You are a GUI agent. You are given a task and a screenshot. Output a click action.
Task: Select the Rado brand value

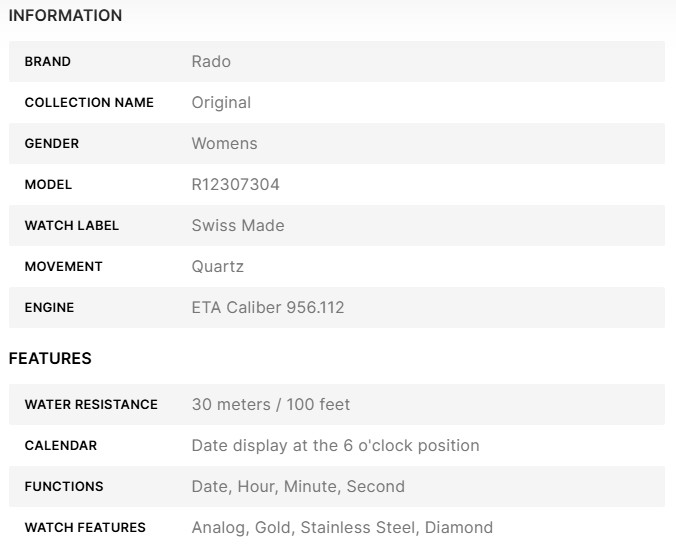click(x=211, y=62)
